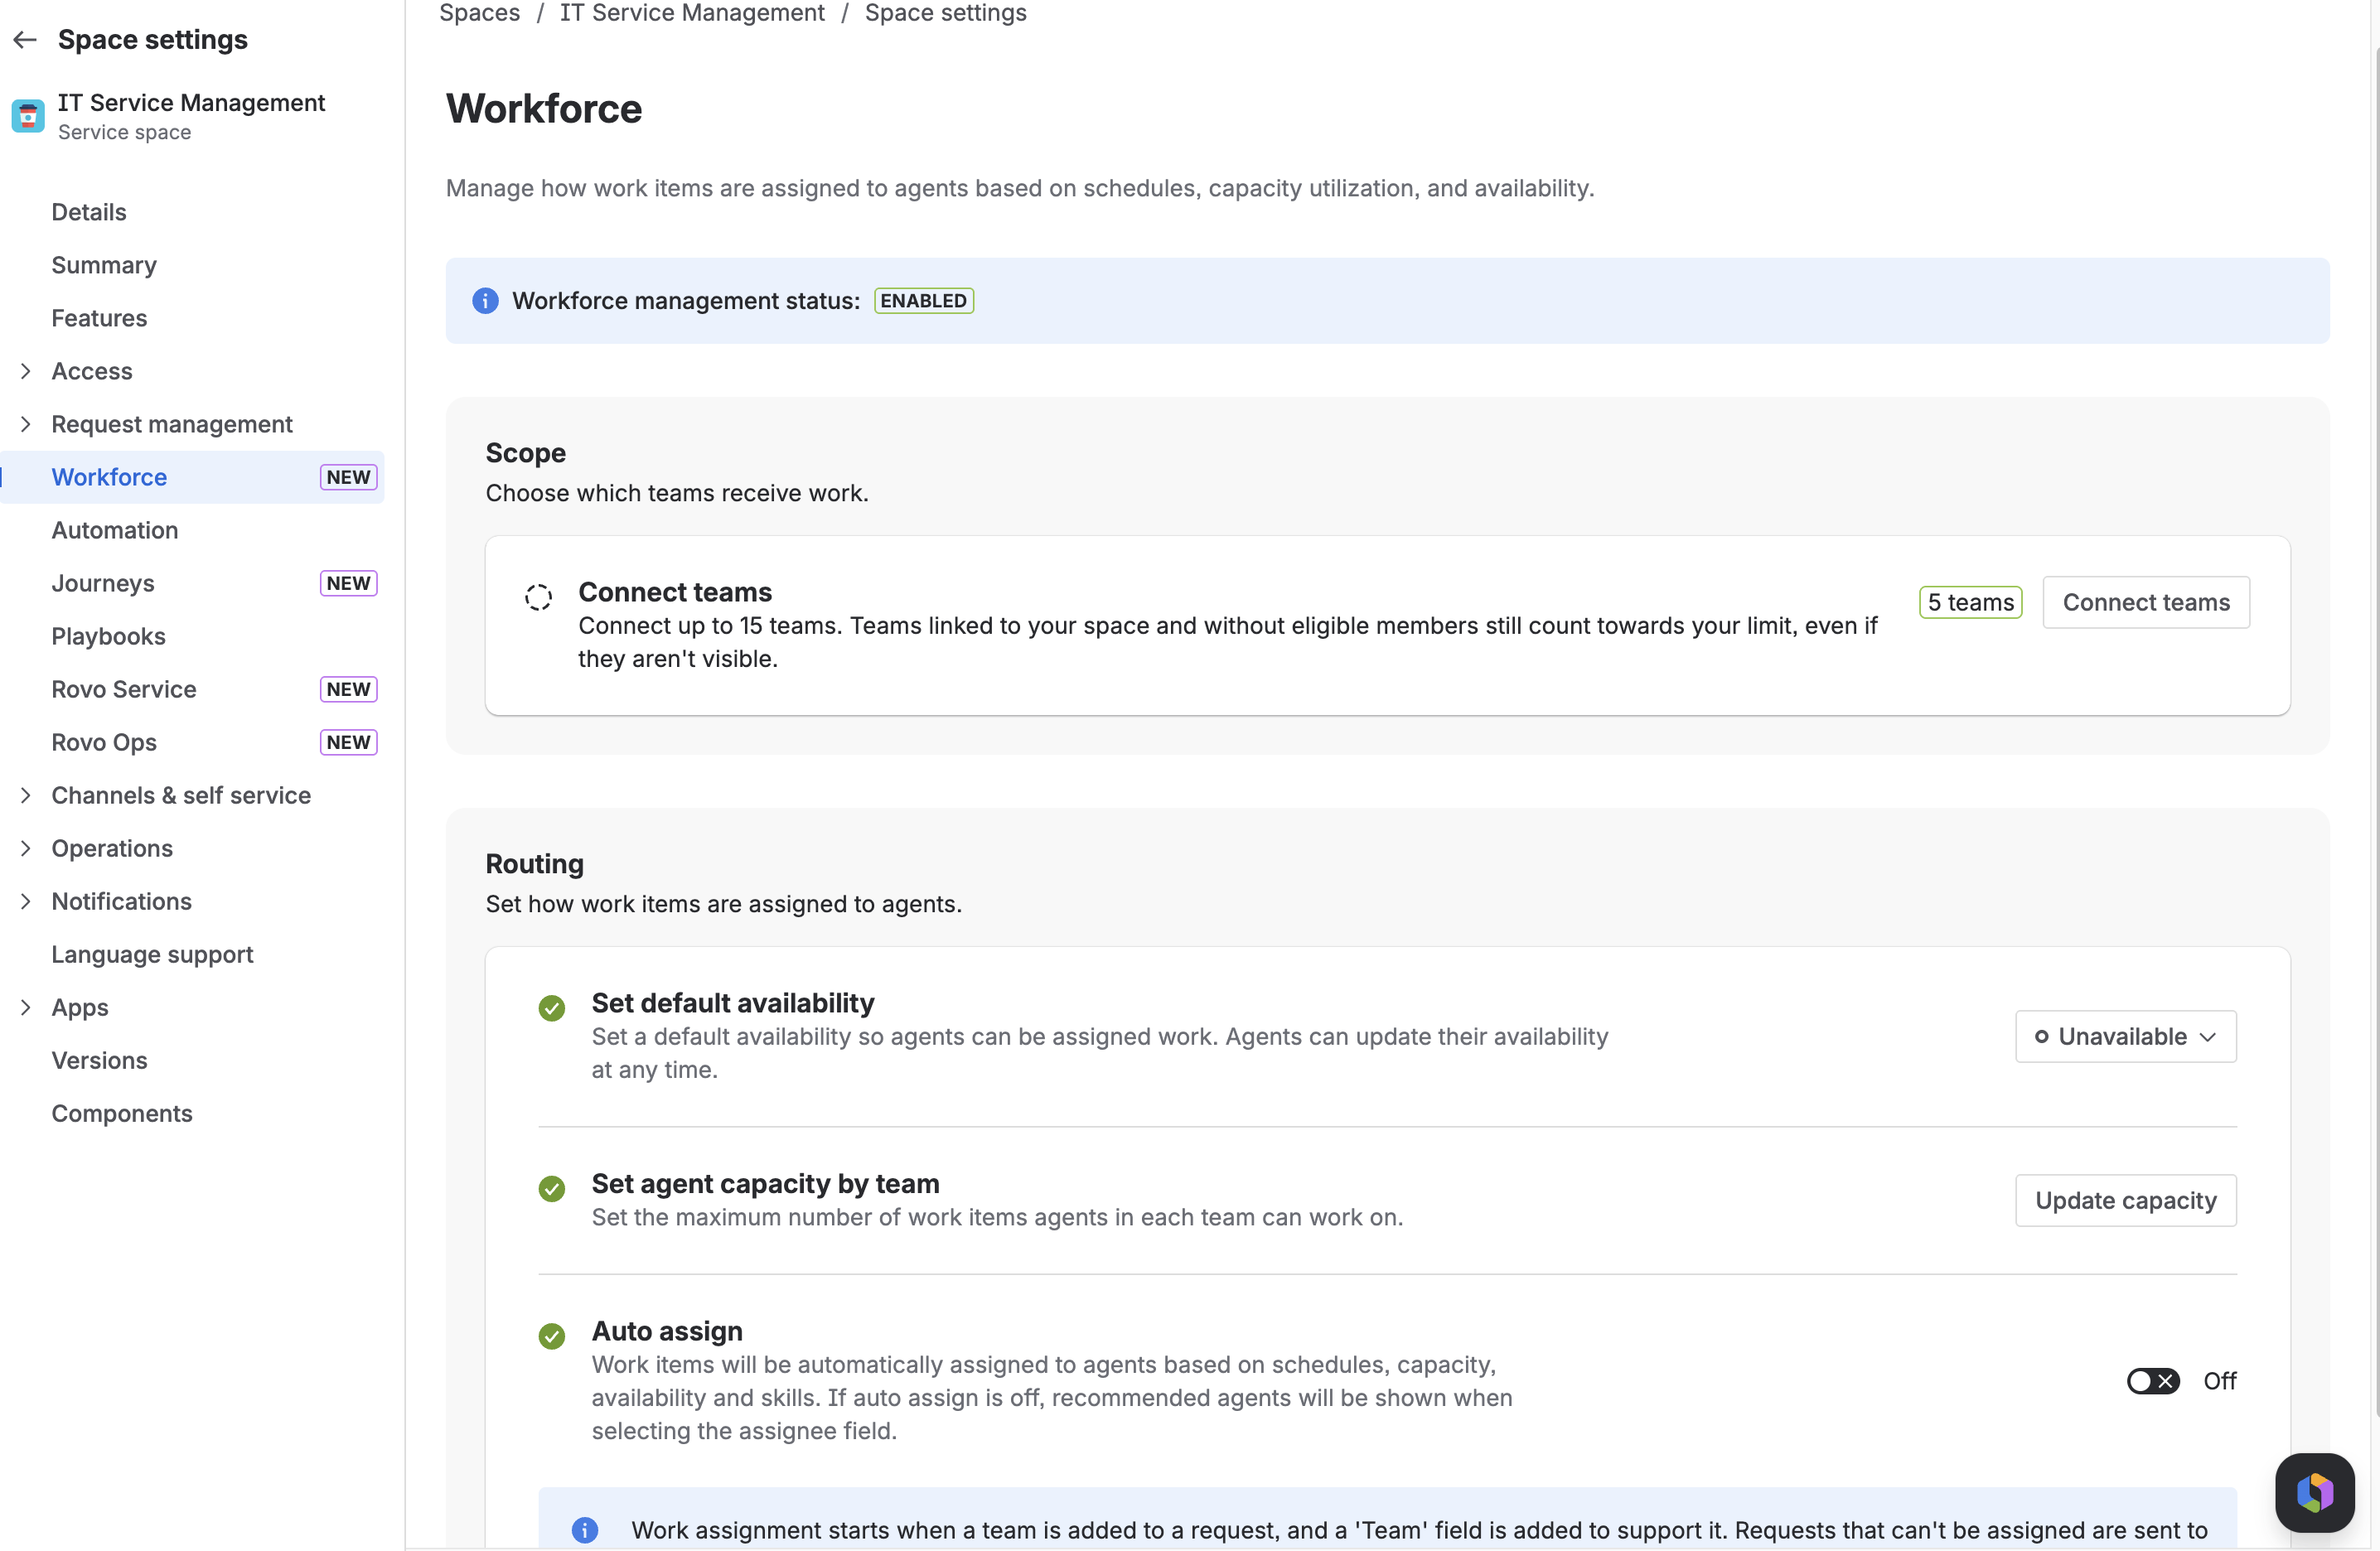Click green checkmark next to Auto assign
Image resolution: width=2380 pixels, height=1551 pixels.
[x=551, y=1336]
